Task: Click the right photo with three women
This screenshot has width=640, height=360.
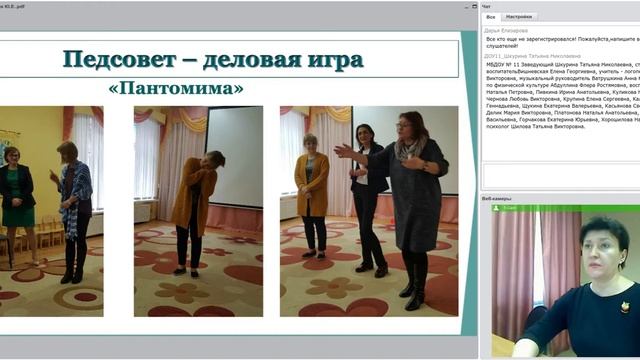Action: [369, 211]
